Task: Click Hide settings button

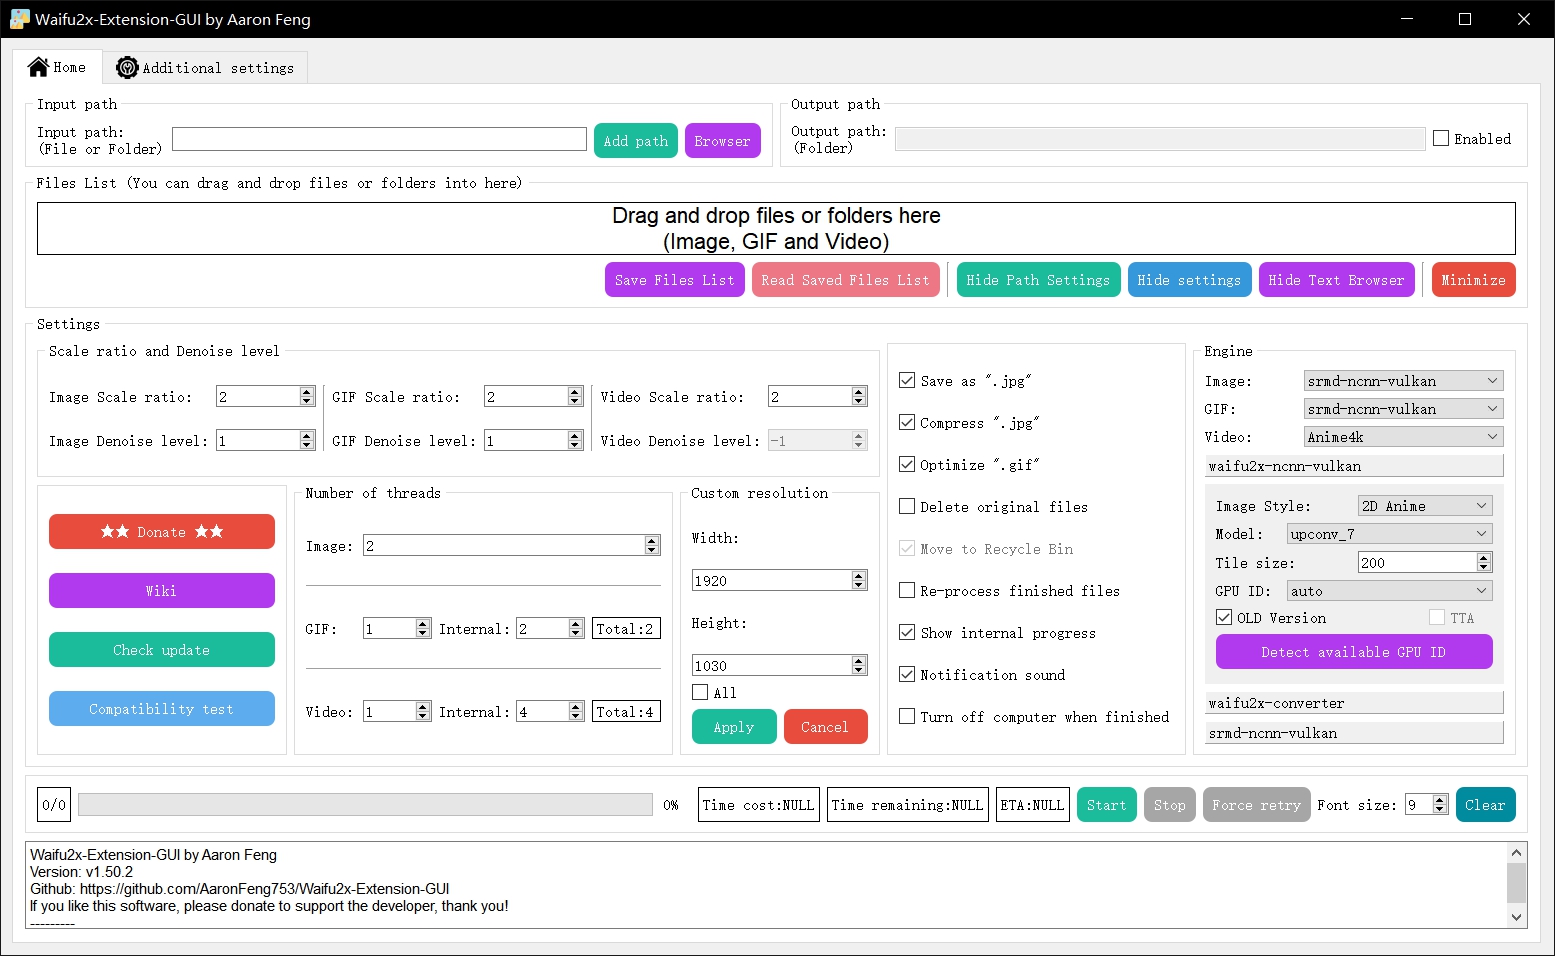Action: click(x=1189, y=280)
